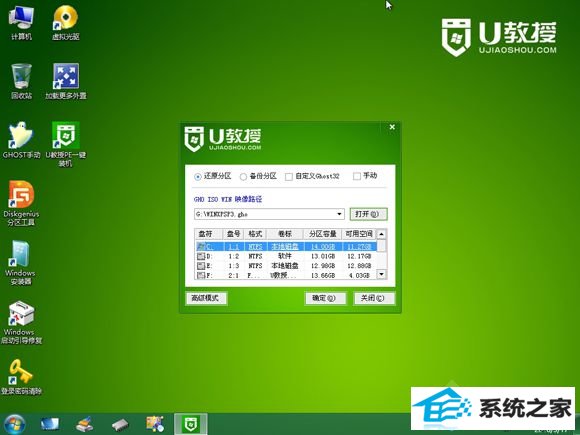Select the Diskgenius分区工具 icon
The image size is (580, 435).
click(21, 203)
